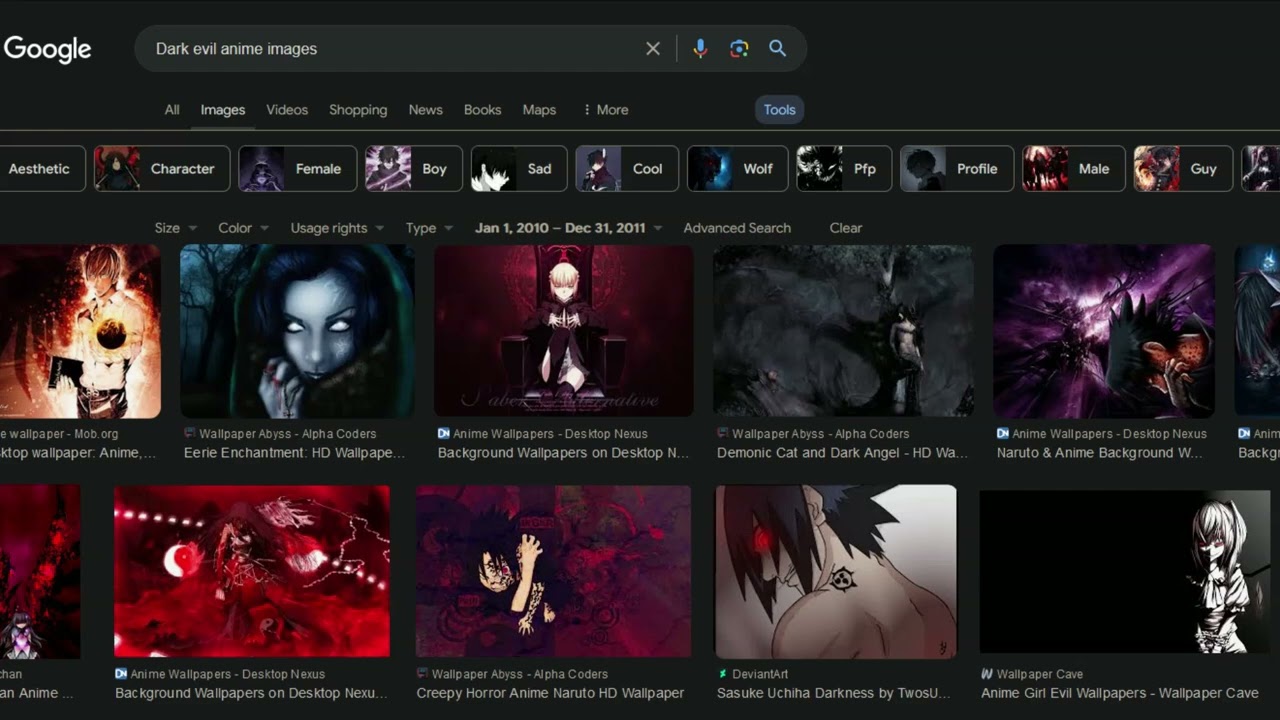Screen dimensions: 1280x720
Task: Open the Demonic Cat and Dark Angel title link
Action: tap(842, 453)
